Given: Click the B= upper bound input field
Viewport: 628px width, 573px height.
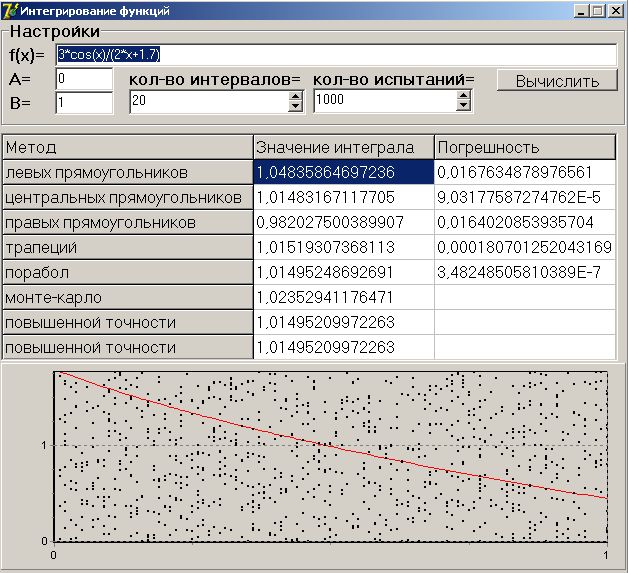Looking at the screenshot, I should click(x=84, y=103).
